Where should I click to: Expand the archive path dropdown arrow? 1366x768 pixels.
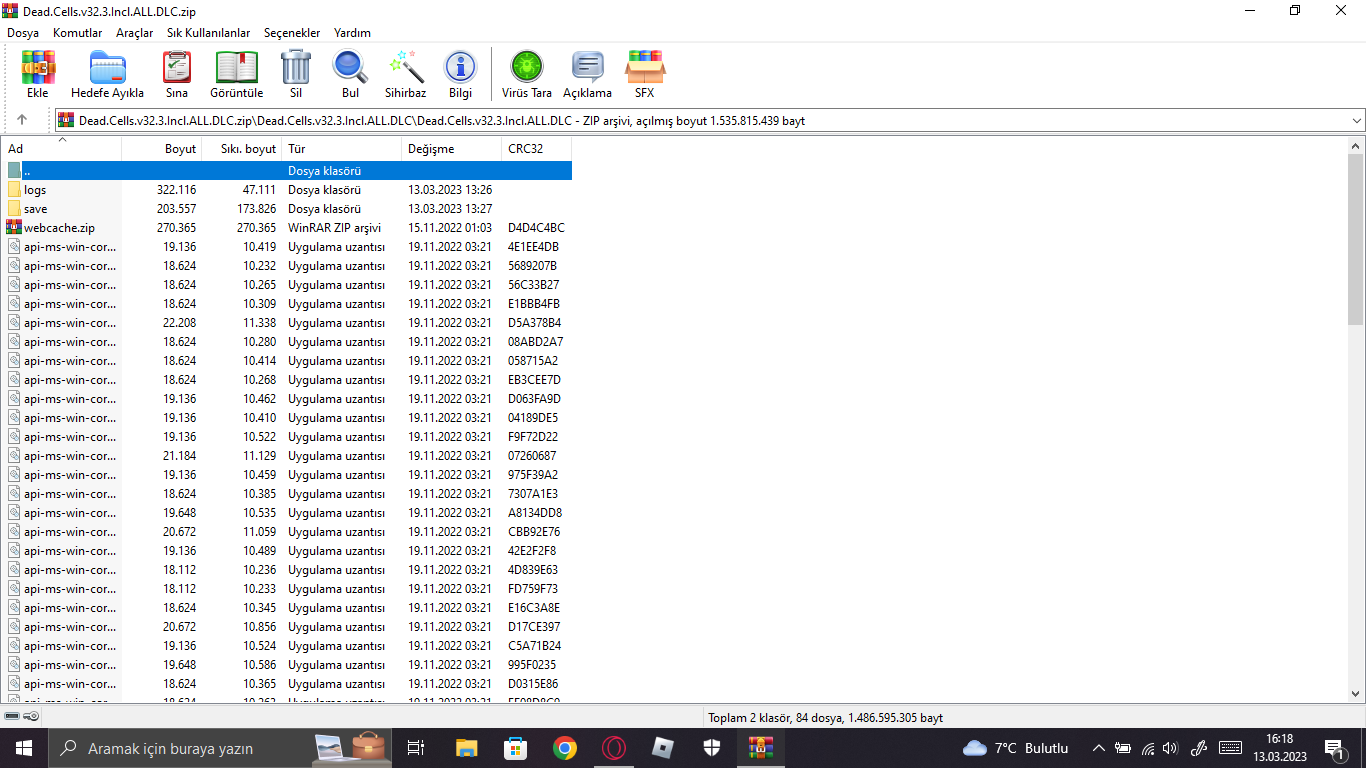coord(1357,121)
